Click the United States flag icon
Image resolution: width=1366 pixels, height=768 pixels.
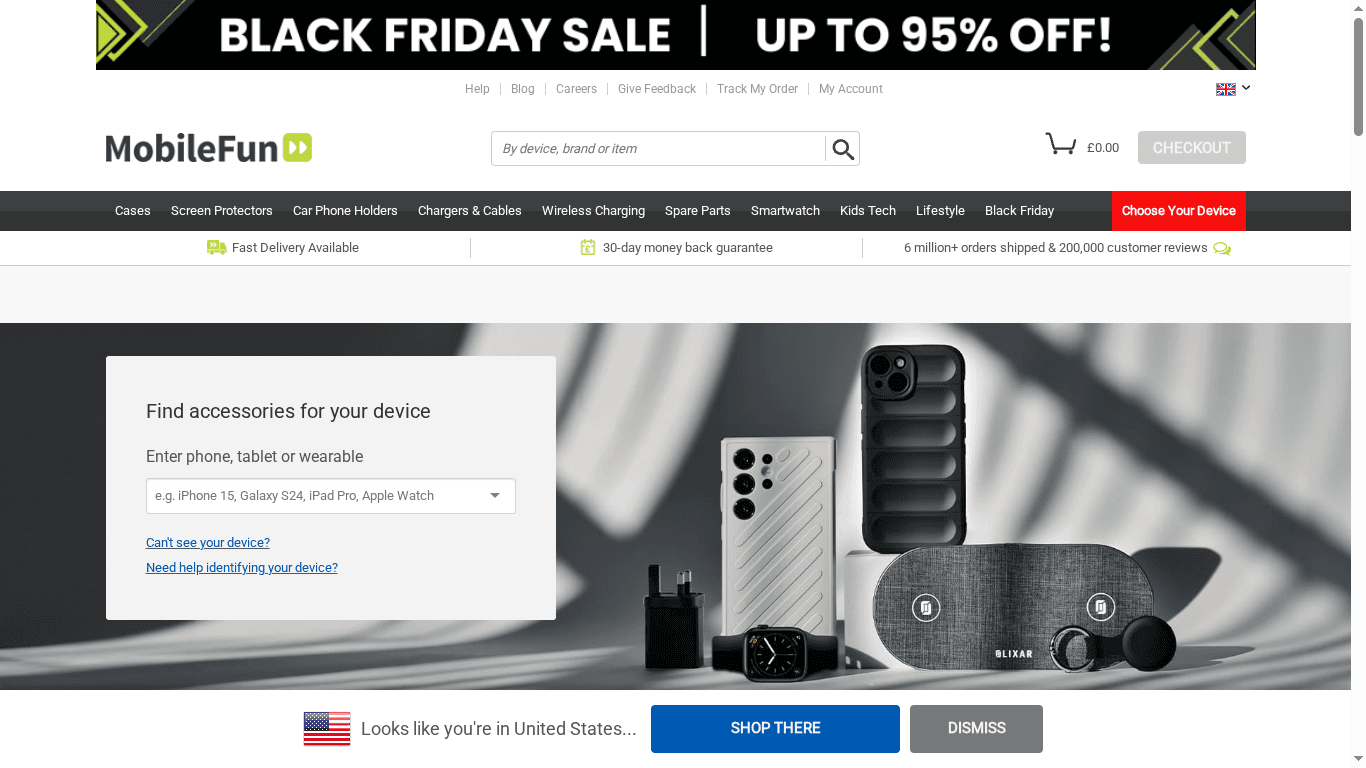click(326, 729)
